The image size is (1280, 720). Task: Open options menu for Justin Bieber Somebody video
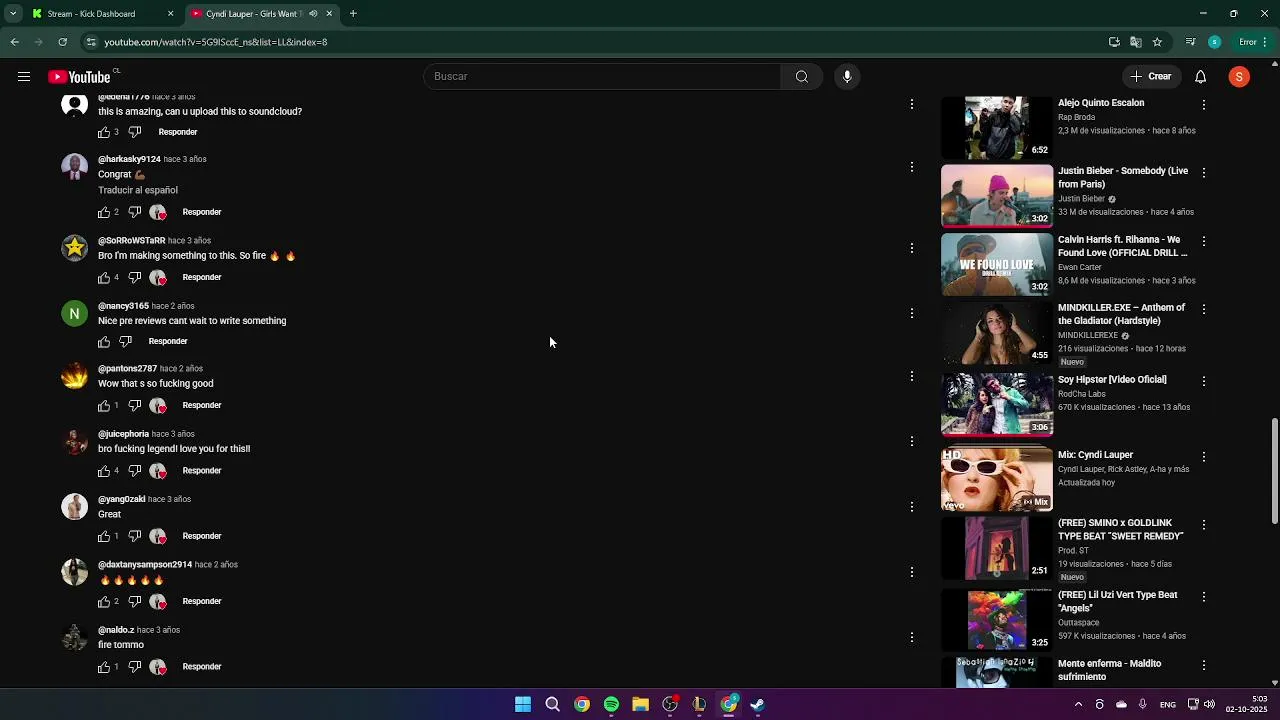1203,173
